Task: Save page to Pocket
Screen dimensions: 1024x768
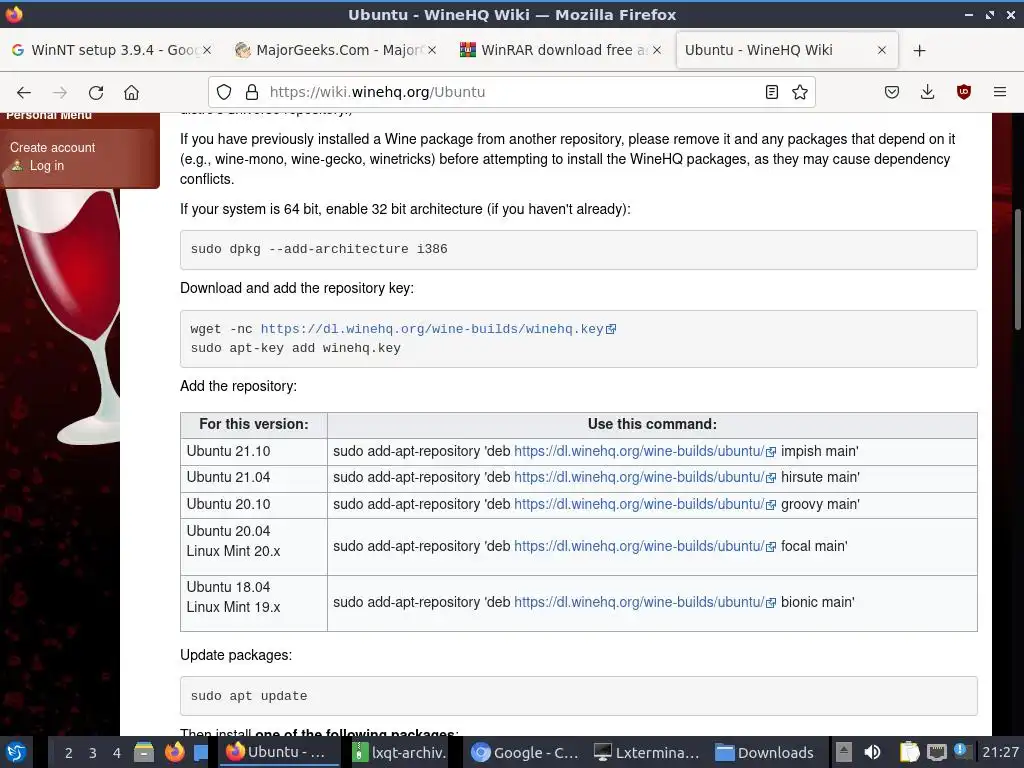Action: pos(891,92)
